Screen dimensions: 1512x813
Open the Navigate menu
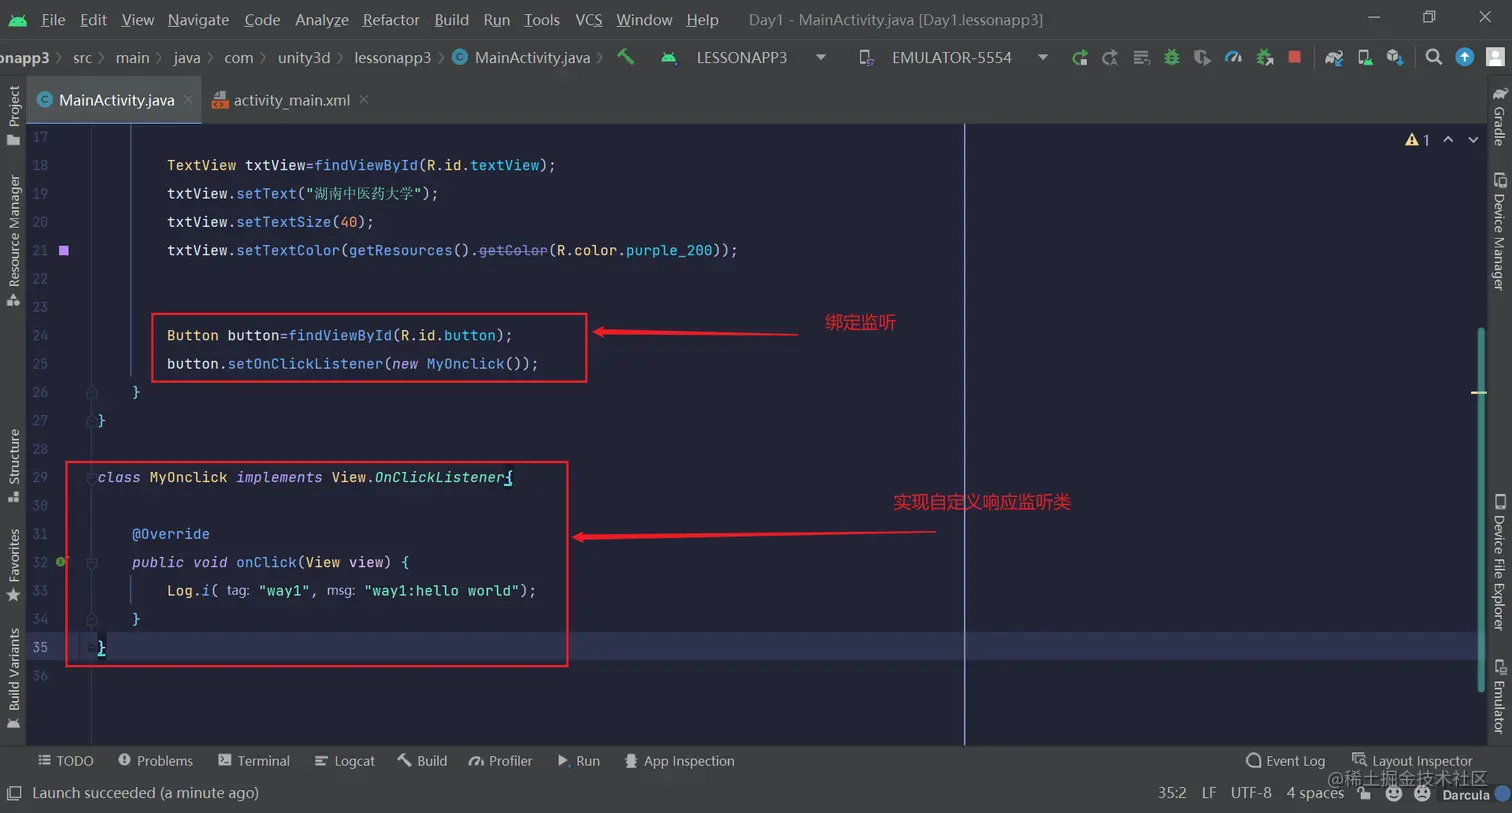198,19
